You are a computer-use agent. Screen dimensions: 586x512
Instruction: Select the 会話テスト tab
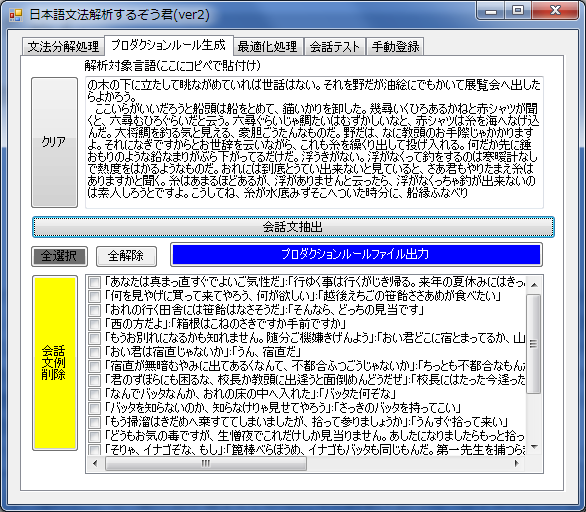(334, 47)
